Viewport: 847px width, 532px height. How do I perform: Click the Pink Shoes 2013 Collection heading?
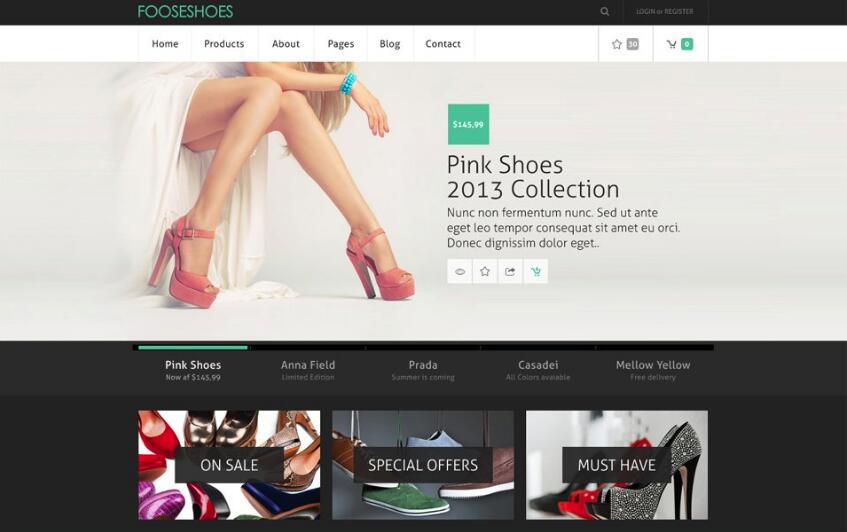533,177
